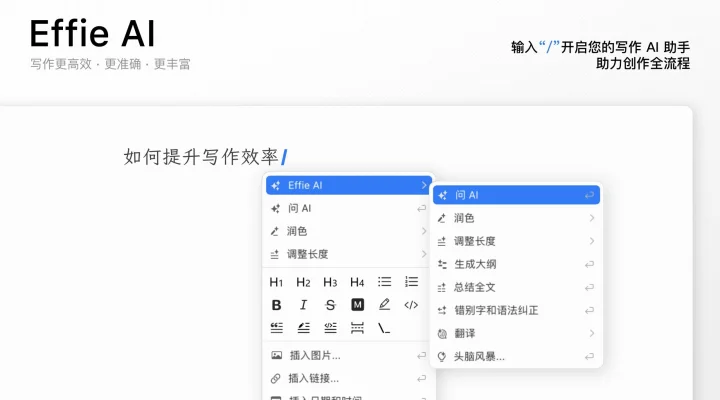Apply the black M mark style
The width and height of the screenshot is (720, 400).
[x=357, y=304]
